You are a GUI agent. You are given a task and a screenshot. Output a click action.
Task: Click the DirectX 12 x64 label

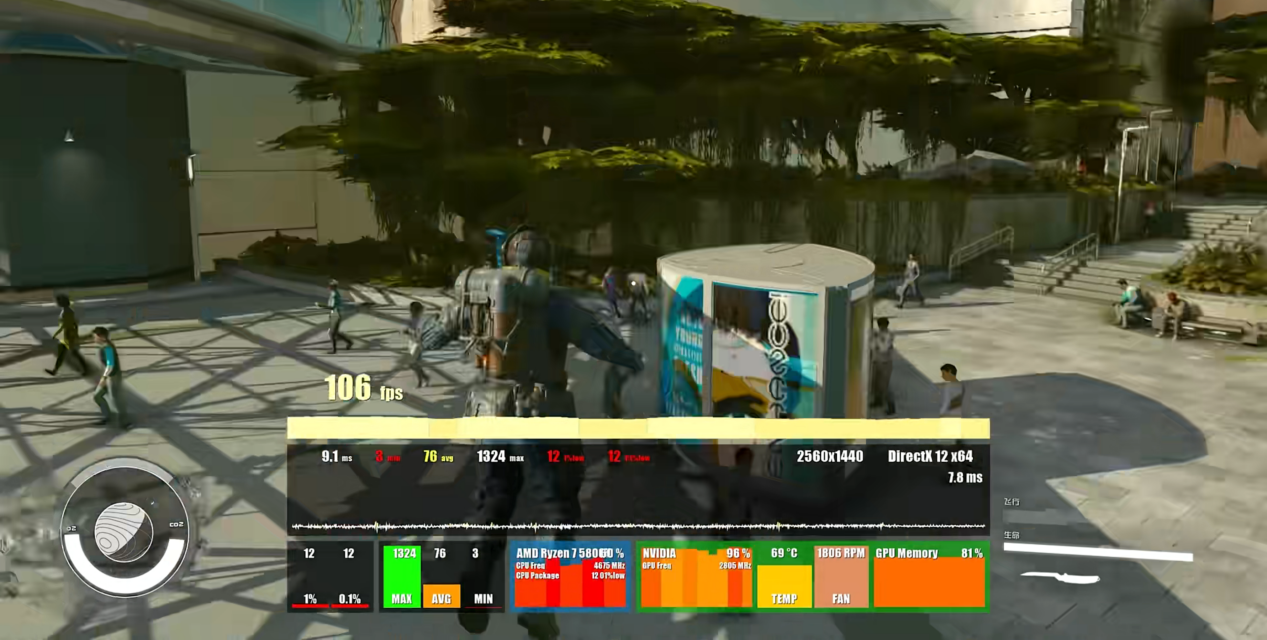[x=930, y=456]
